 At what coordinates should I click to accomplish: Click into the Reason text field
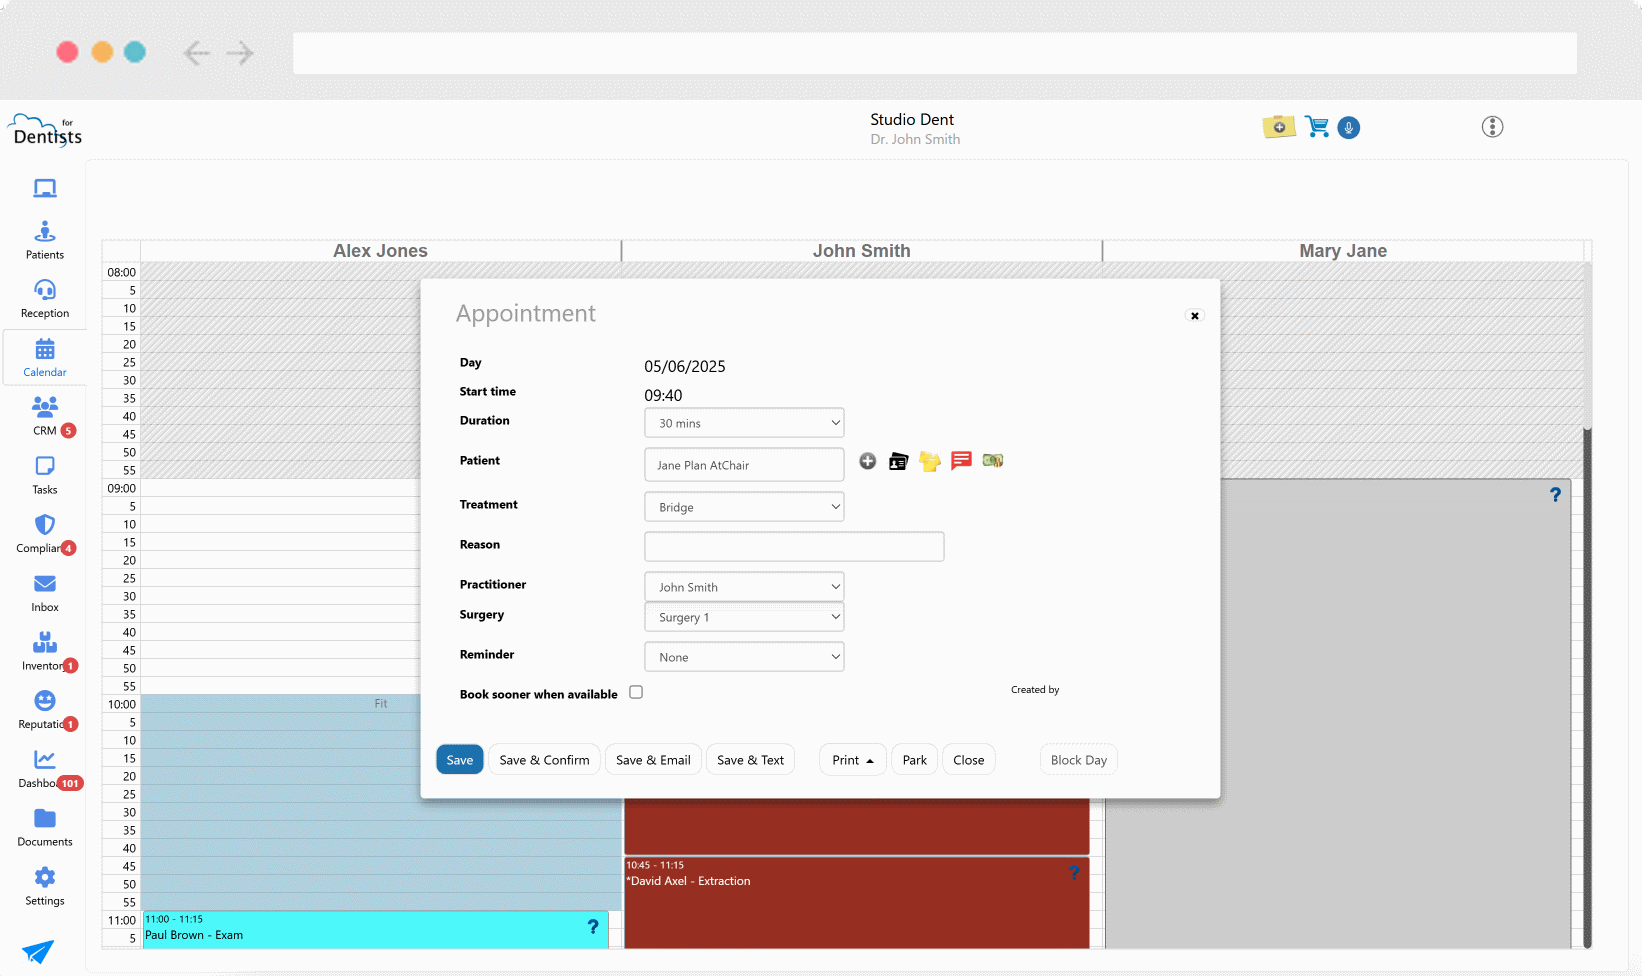pos(794,547)
